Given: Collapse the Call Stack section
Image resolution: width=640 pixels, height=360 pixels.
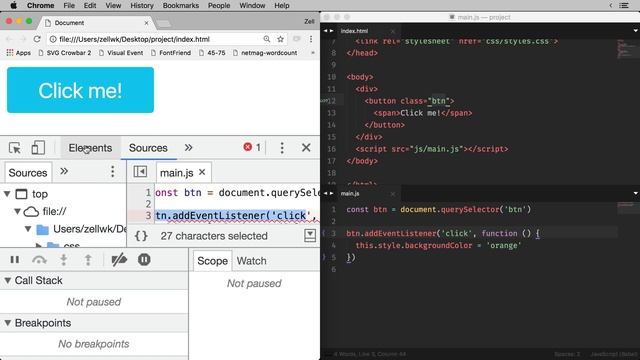Looking at the screenshot, I should click(7, 280).
